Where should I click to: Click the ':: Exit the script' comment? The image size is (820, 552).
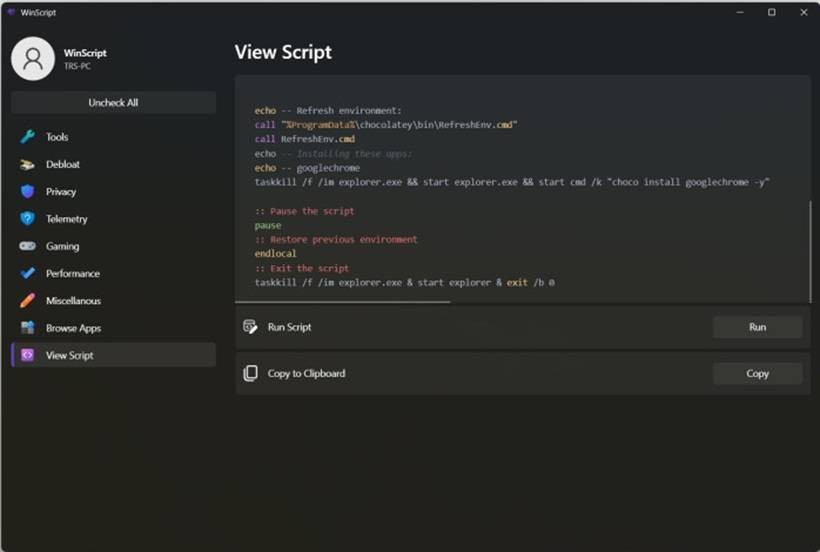(302, 268)
